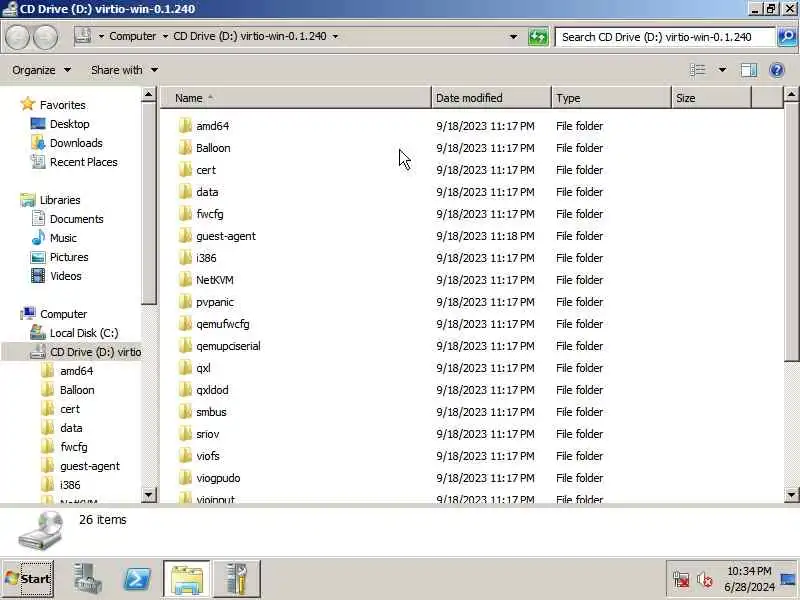Sort by the Date modified column header
The height and width of the screenshot is (600, 800).
491,98
